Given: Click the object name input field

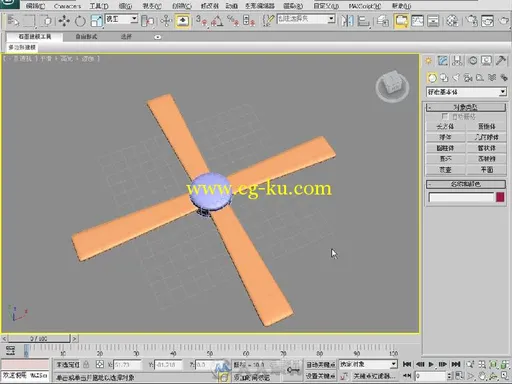Looking at the screenshot, I should tap(461, 197).
